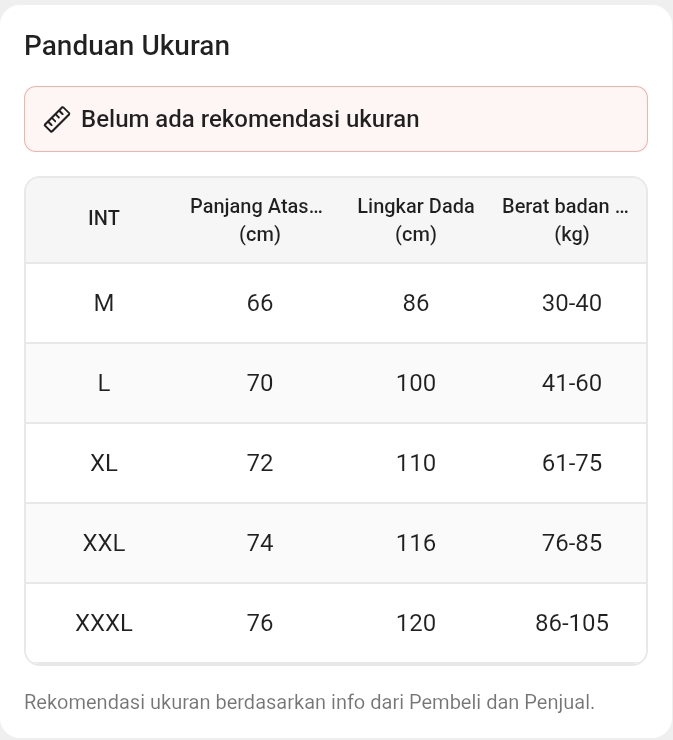Screen dimensions: 673x740
Task: Click the truncated 'Panjang Atas…' column header
Action: pyautogui.click(x=260, y=220)
